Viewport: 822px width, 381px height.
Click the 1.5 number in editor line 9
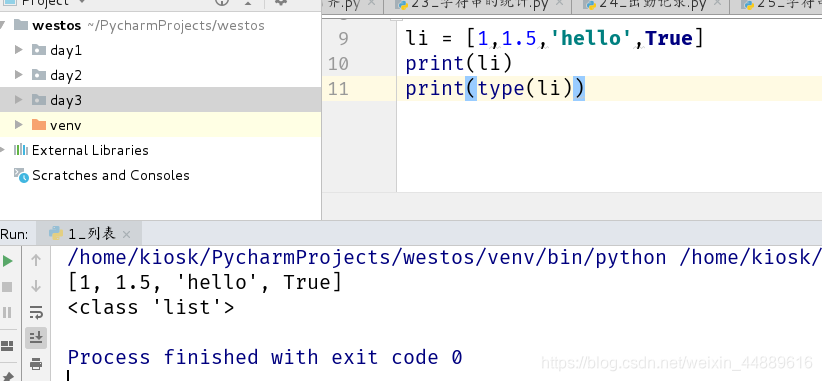tap(519, 38)
